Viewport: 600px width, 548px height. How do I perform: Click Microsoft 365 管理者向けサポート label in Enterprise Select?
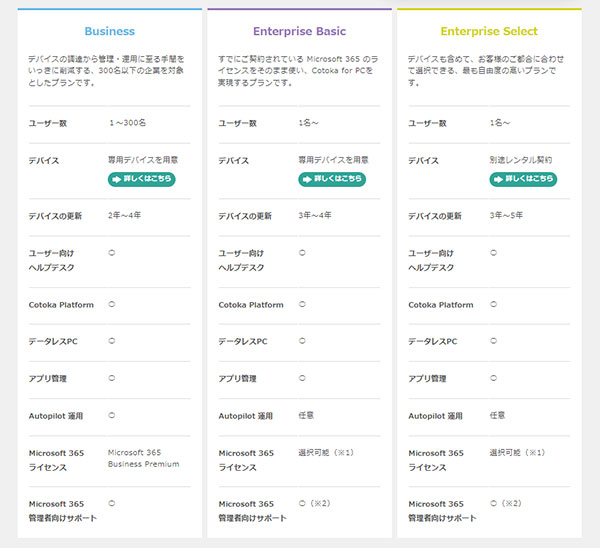click(x=442, y=511)
